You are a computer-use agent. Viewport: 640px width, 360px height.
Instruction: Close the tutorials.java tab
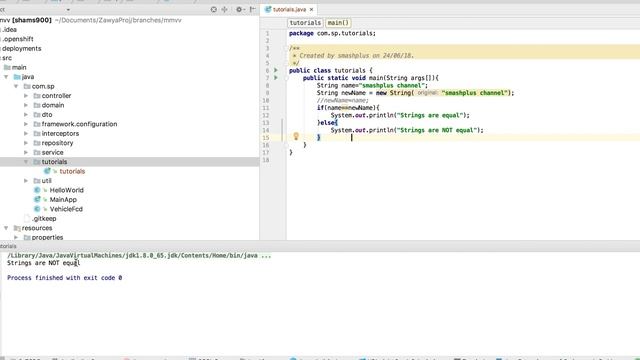pos(311,9)
